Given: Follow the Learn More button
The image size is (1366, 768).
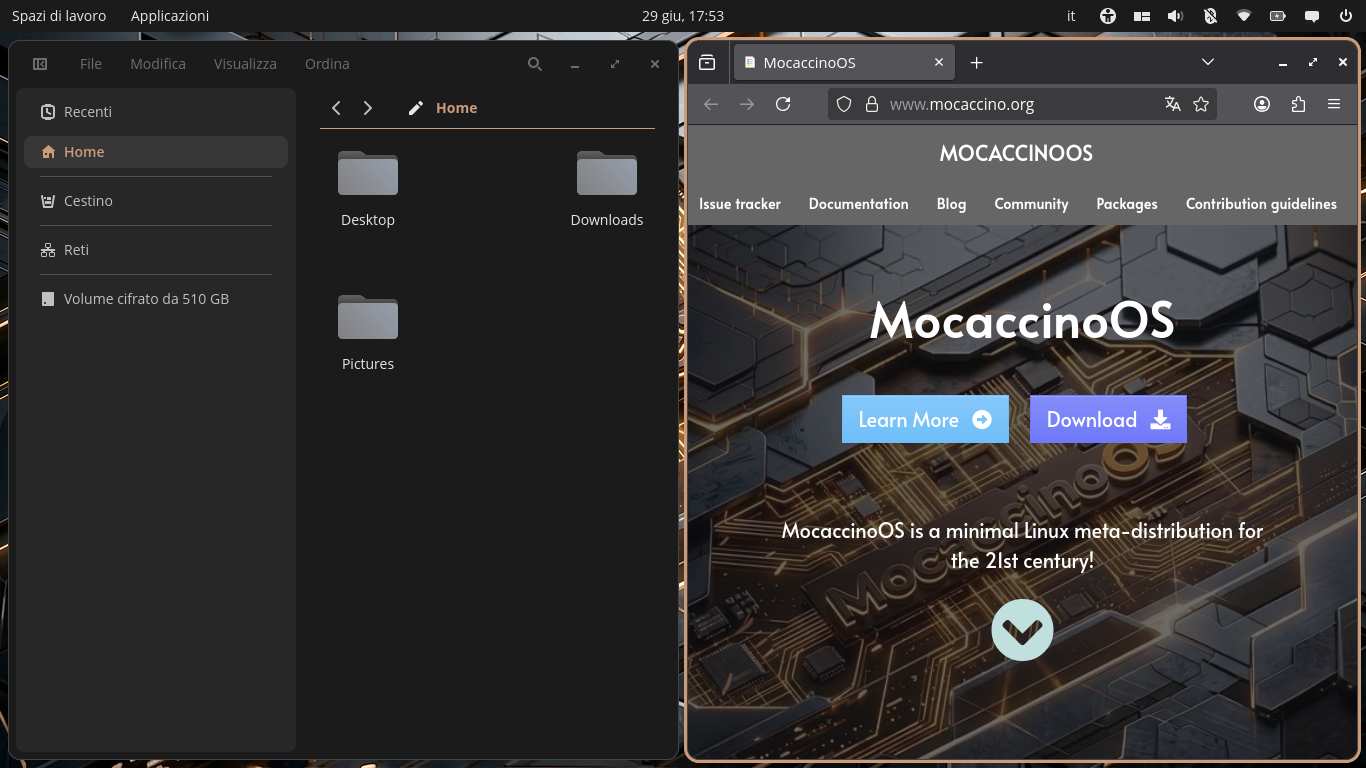Looking at the screenshot, I should point(925,419).
